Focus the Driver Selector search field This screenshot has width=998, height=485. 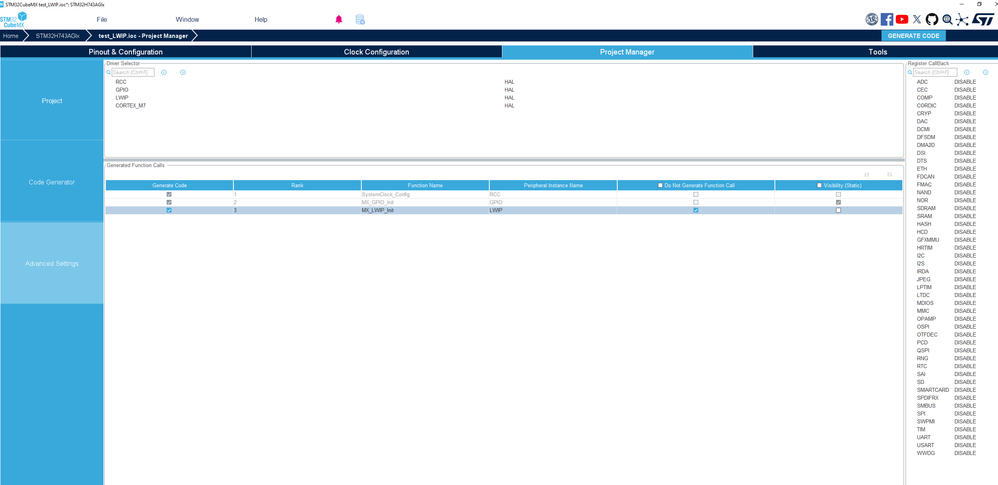click(x=133, y=73)
